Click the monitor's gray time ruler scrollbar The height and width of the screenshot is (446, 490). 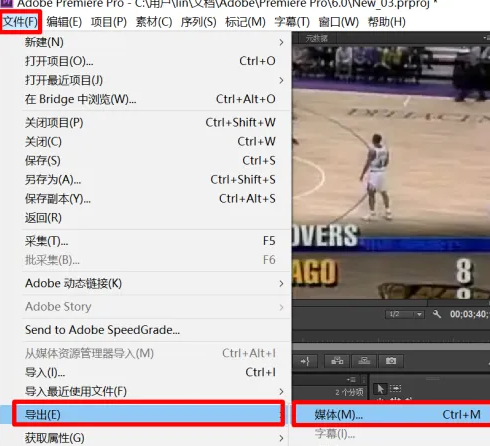click(391, 346)
